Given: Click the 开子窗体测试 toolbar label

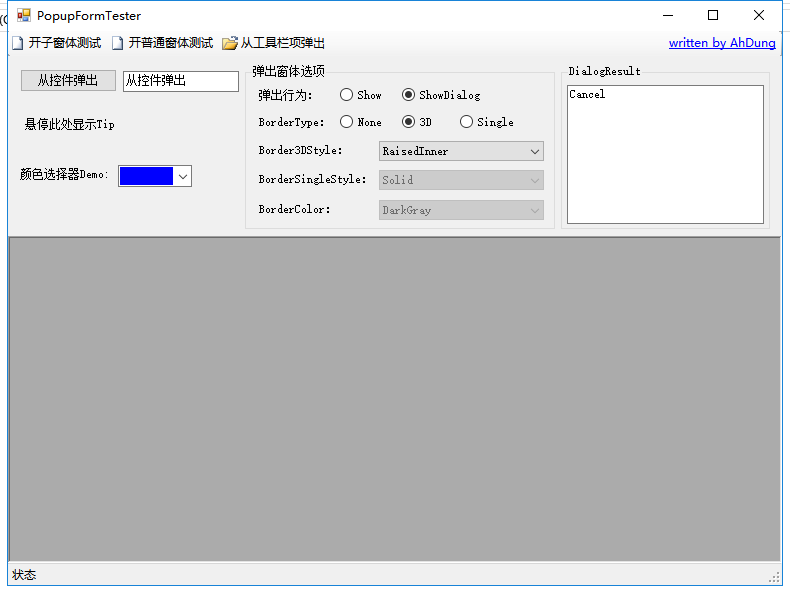Looking at the screenshot, I should coord(65,43).
